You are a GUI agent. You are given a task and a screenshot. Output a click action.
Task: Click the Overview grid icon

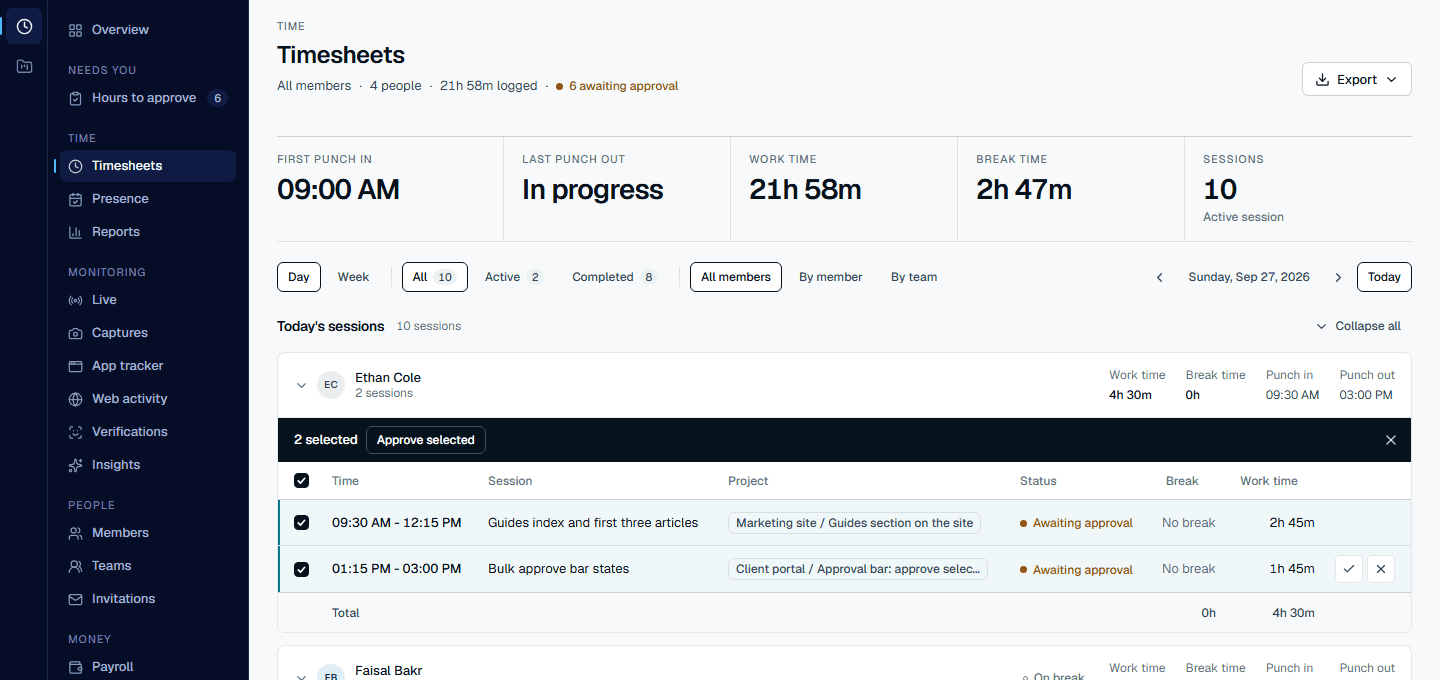pyautogui.click(x=75, y=30)
